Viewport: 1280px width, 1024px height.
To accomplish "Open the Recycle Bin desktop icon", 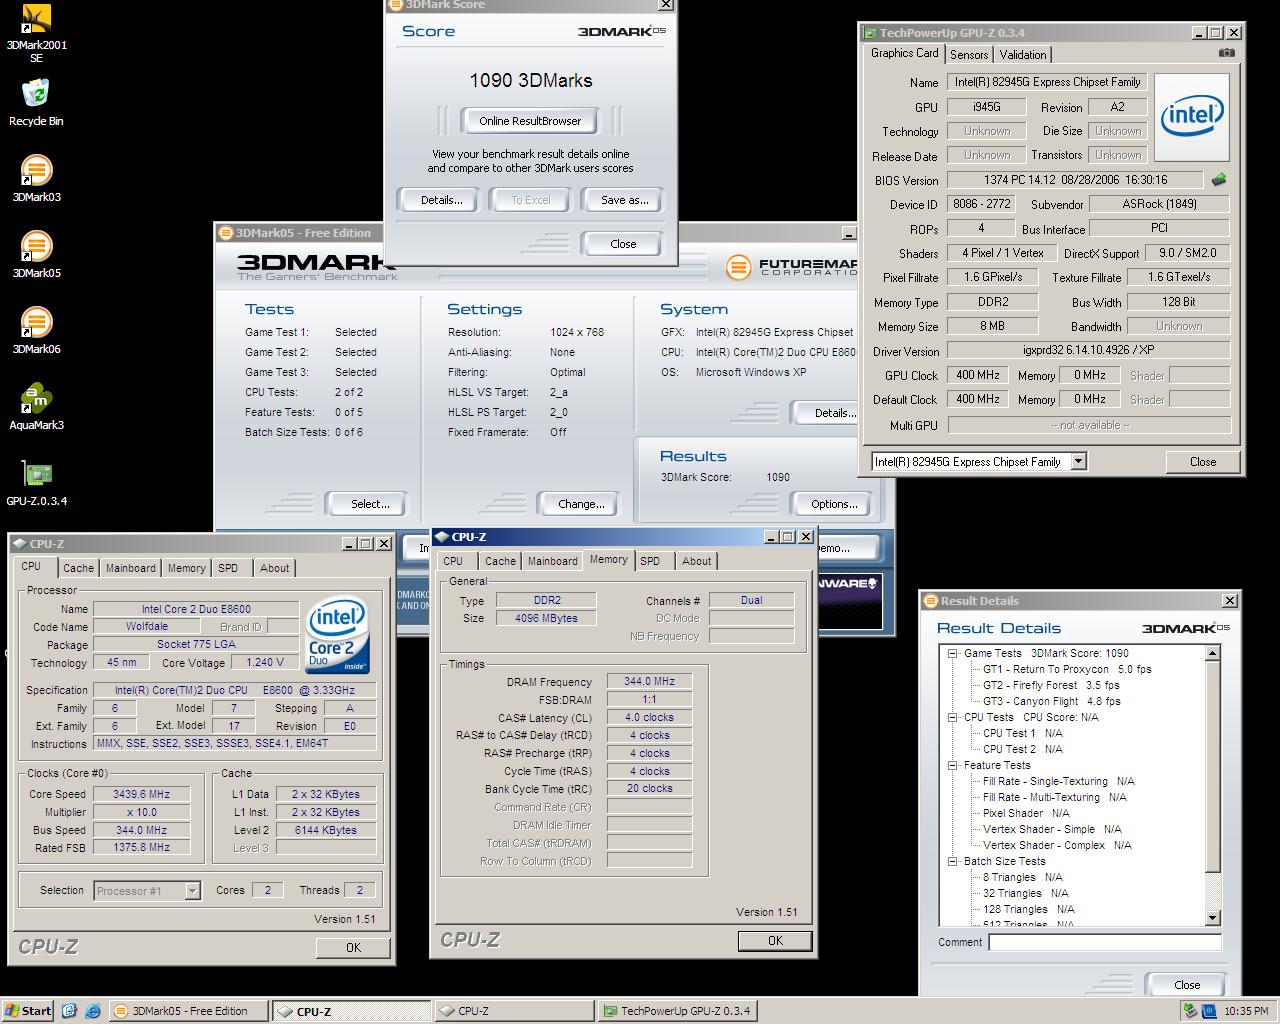I will [x=36, y=103].
